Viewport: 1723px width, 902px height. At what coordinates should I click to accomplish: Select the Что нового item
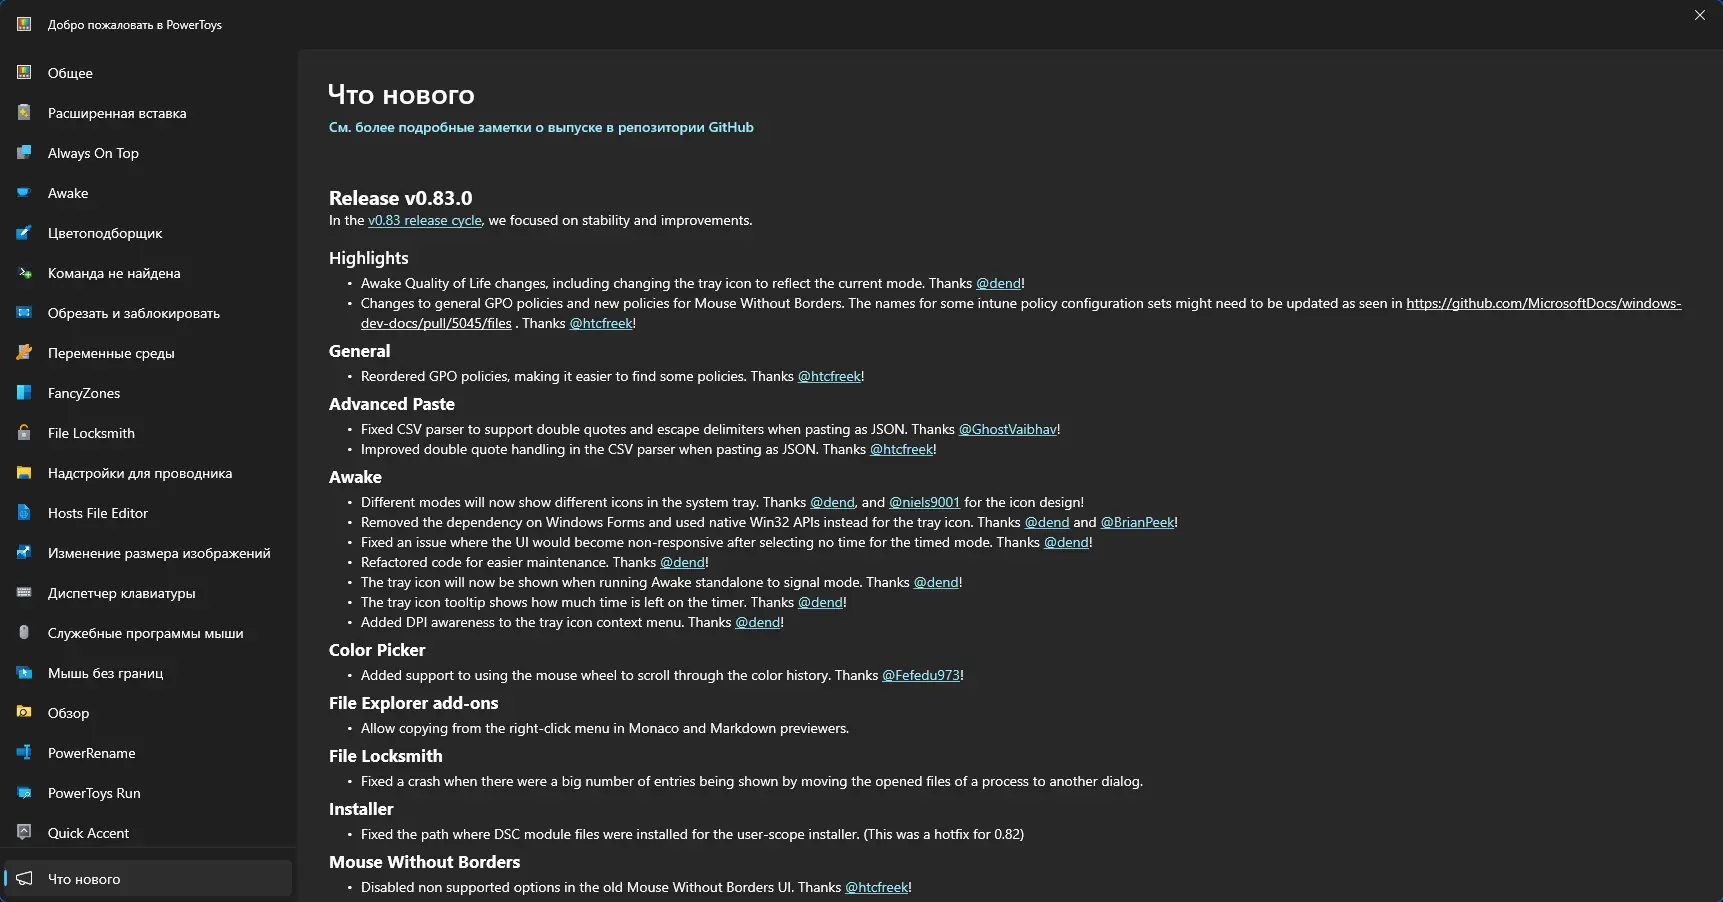[84, 879]
